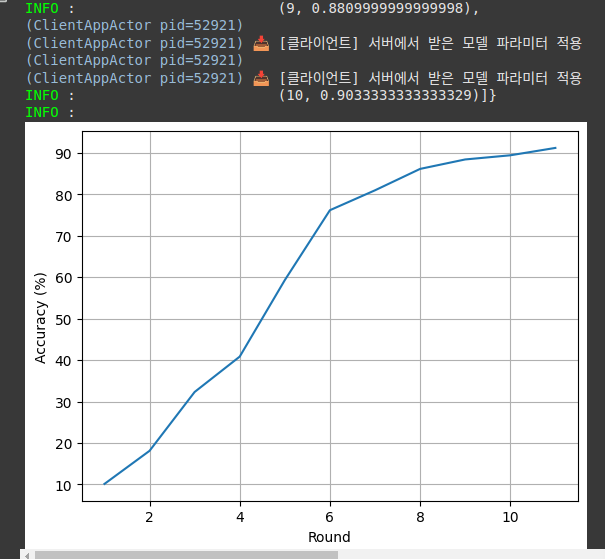Click the y-axis tick label '10'

63,486
